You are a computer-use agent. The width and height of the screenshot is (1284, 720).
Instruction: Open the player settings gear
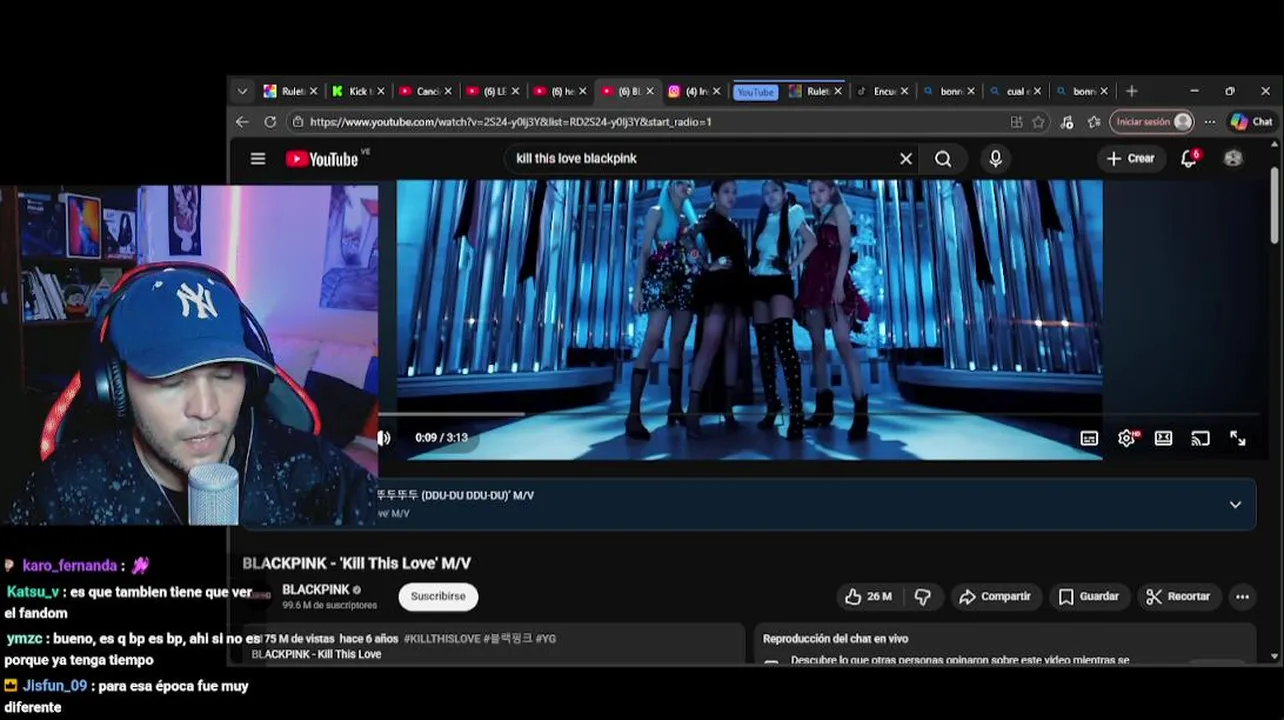1127,438
